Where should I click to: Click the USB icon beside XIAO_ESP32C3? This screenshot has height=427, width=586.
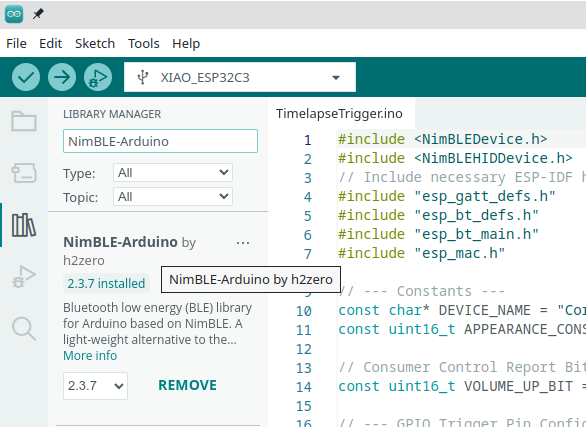[143, 77]
